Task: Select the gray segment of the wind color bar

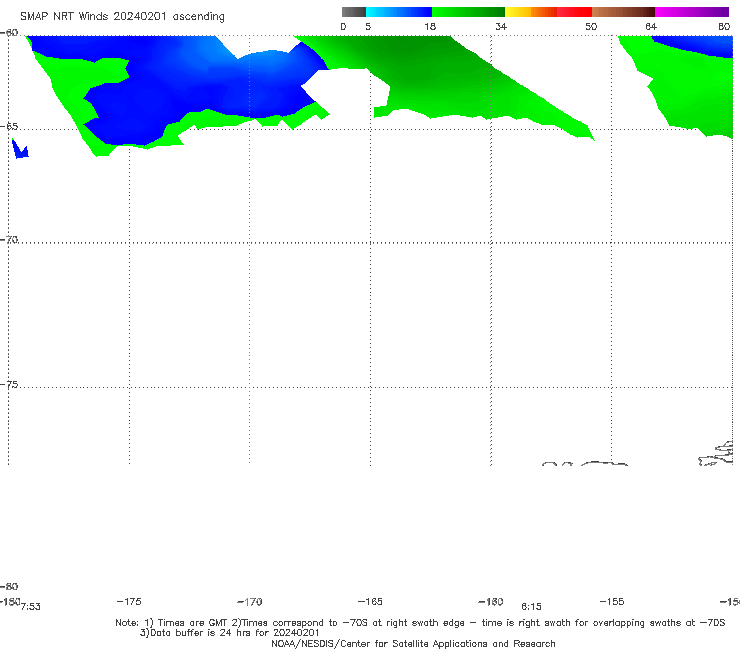Action: point(354,12)
